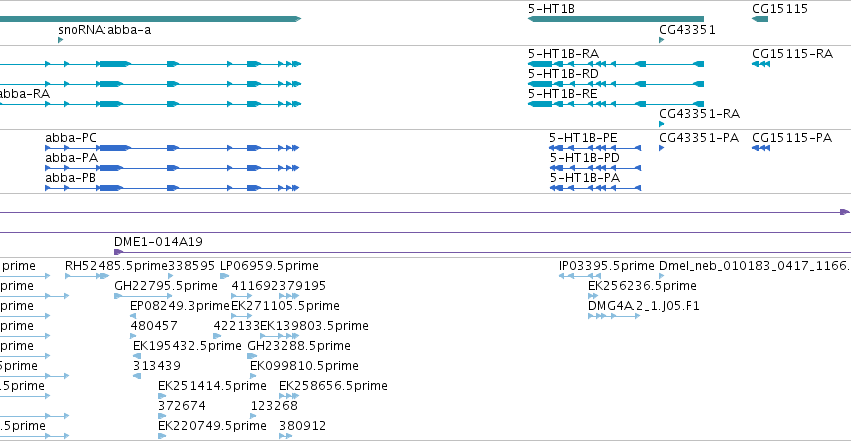
Task: Click the abba-PA protein label
Action: (72, 158)
